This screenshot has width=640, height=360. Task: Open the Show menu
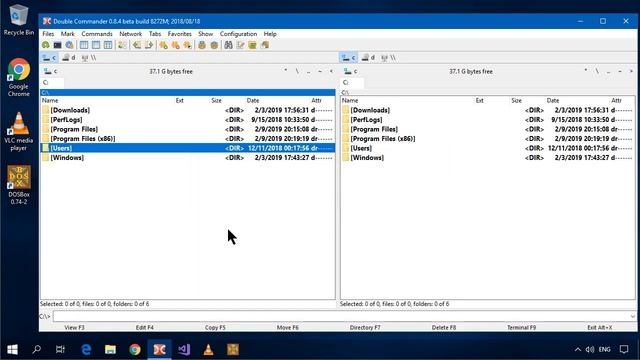coord(206,34)
